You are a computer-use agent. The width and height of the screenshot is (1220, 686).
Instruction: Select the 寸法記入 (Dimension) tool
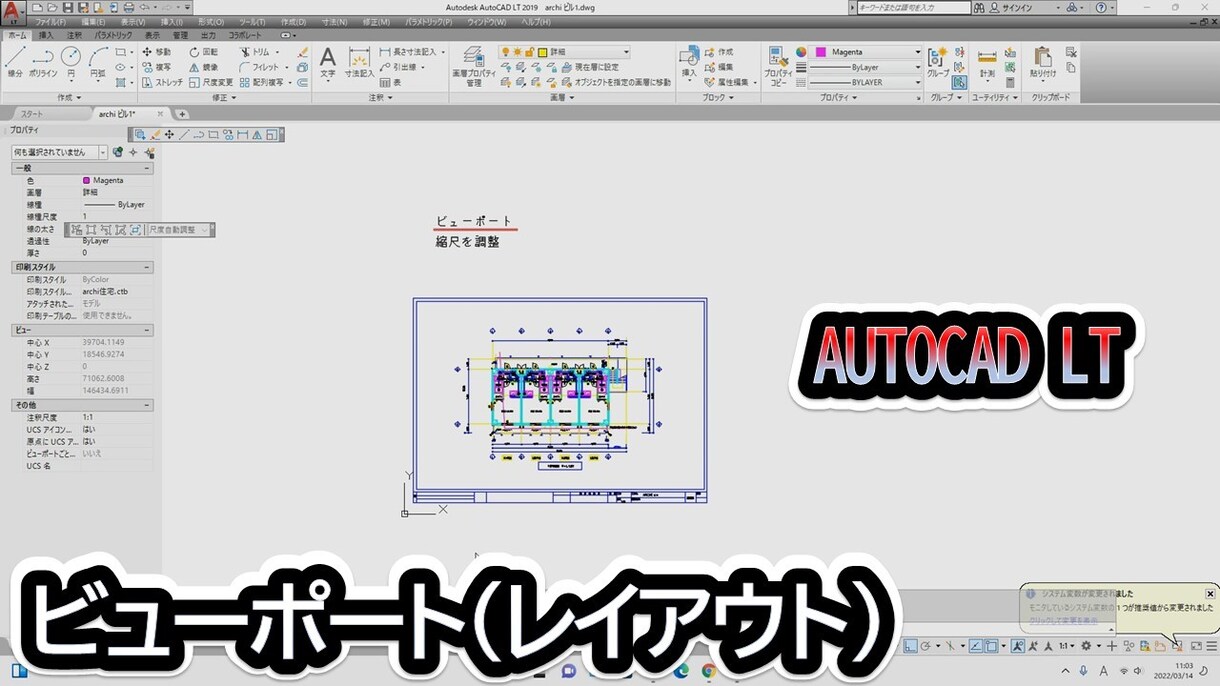pyautogui.click(x=359, y=62)
